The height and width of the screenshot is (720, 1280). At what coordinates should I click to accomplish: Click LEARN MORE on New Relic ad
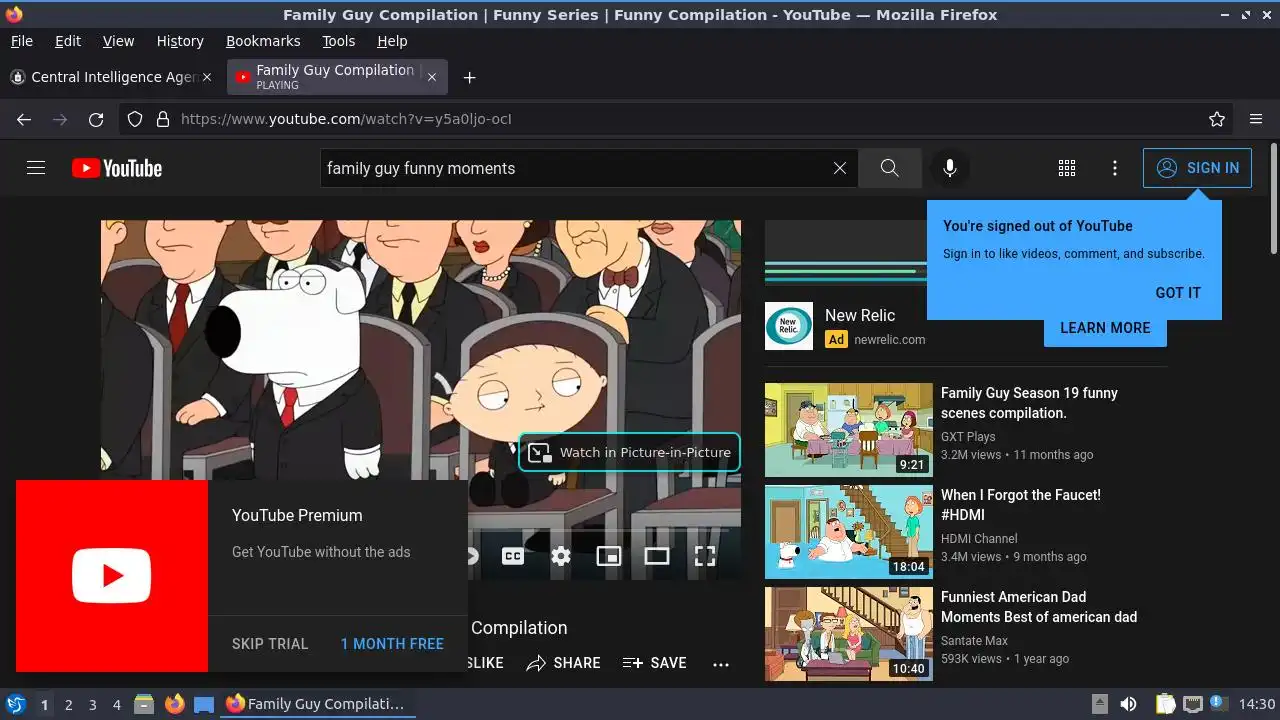[x=1105, y=328]
